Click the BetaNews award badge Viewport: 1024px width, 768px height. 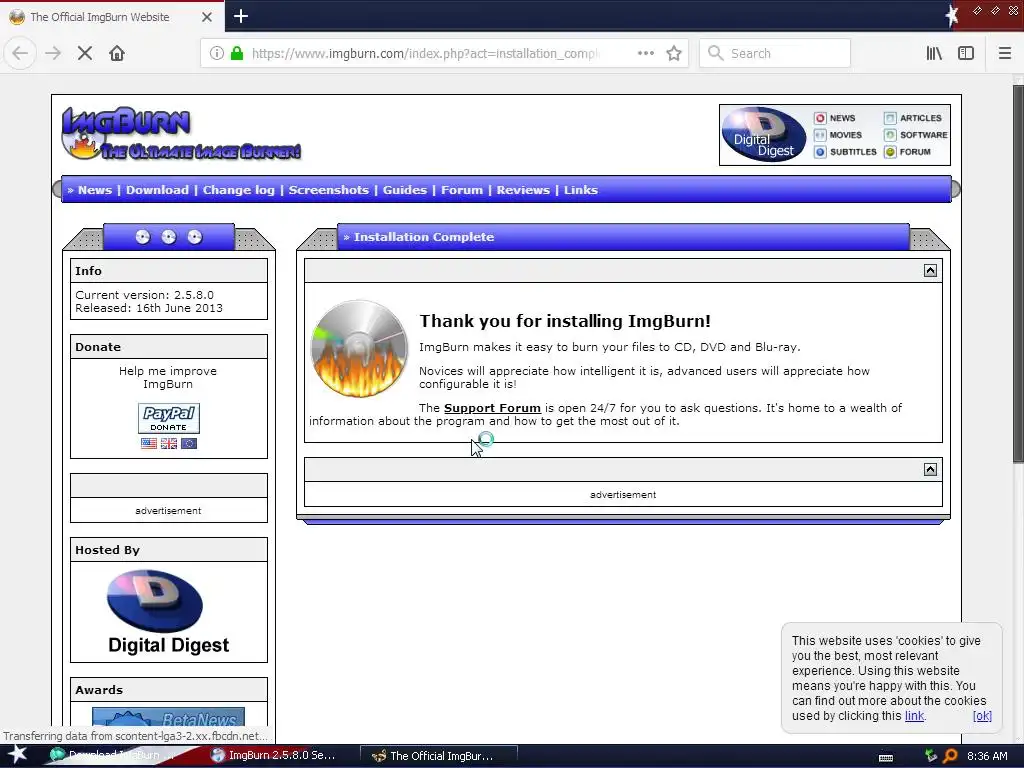tap(168, 717)
